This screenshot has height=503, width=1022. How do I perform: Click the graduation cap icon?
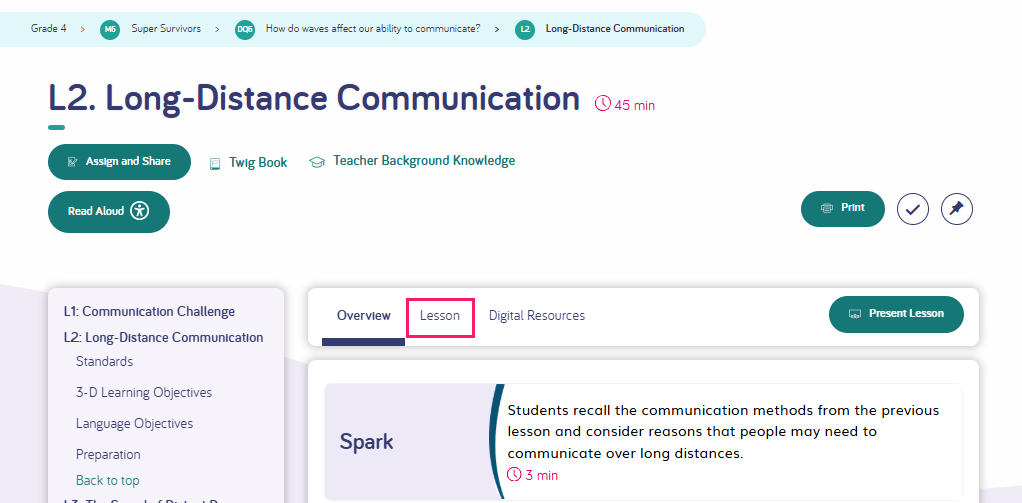pos(317,162)
